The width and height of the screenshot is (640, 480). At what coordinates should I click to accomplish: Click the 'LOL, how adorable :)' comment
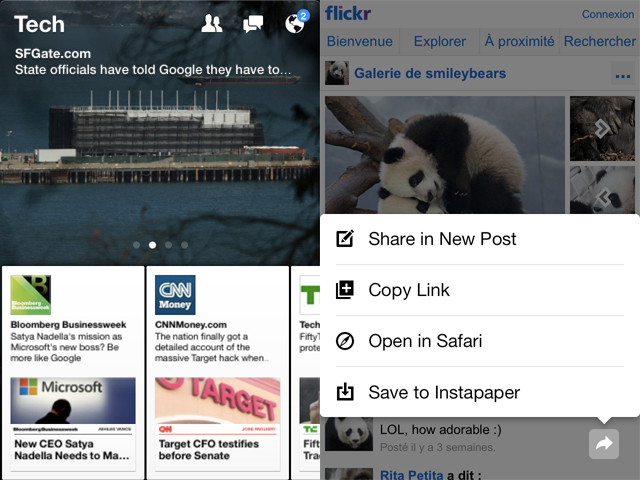[441, 430]
